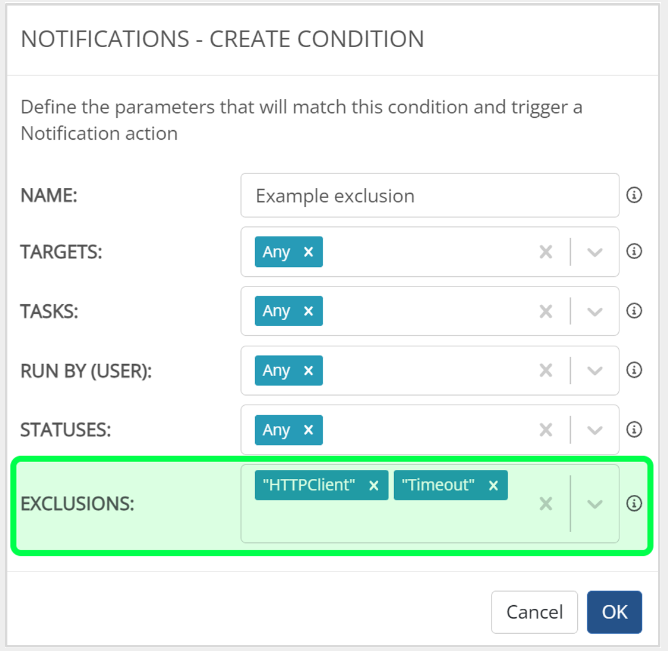Expand the Targets dropdown
The image size is (668, 651).
(595, 252)
